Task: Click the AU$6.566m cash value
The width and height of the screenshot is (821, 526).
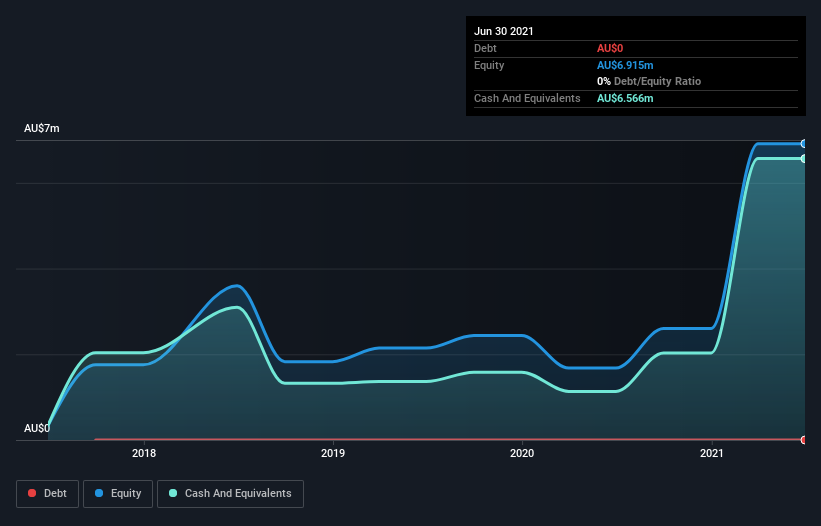Action: pos(625,98)
